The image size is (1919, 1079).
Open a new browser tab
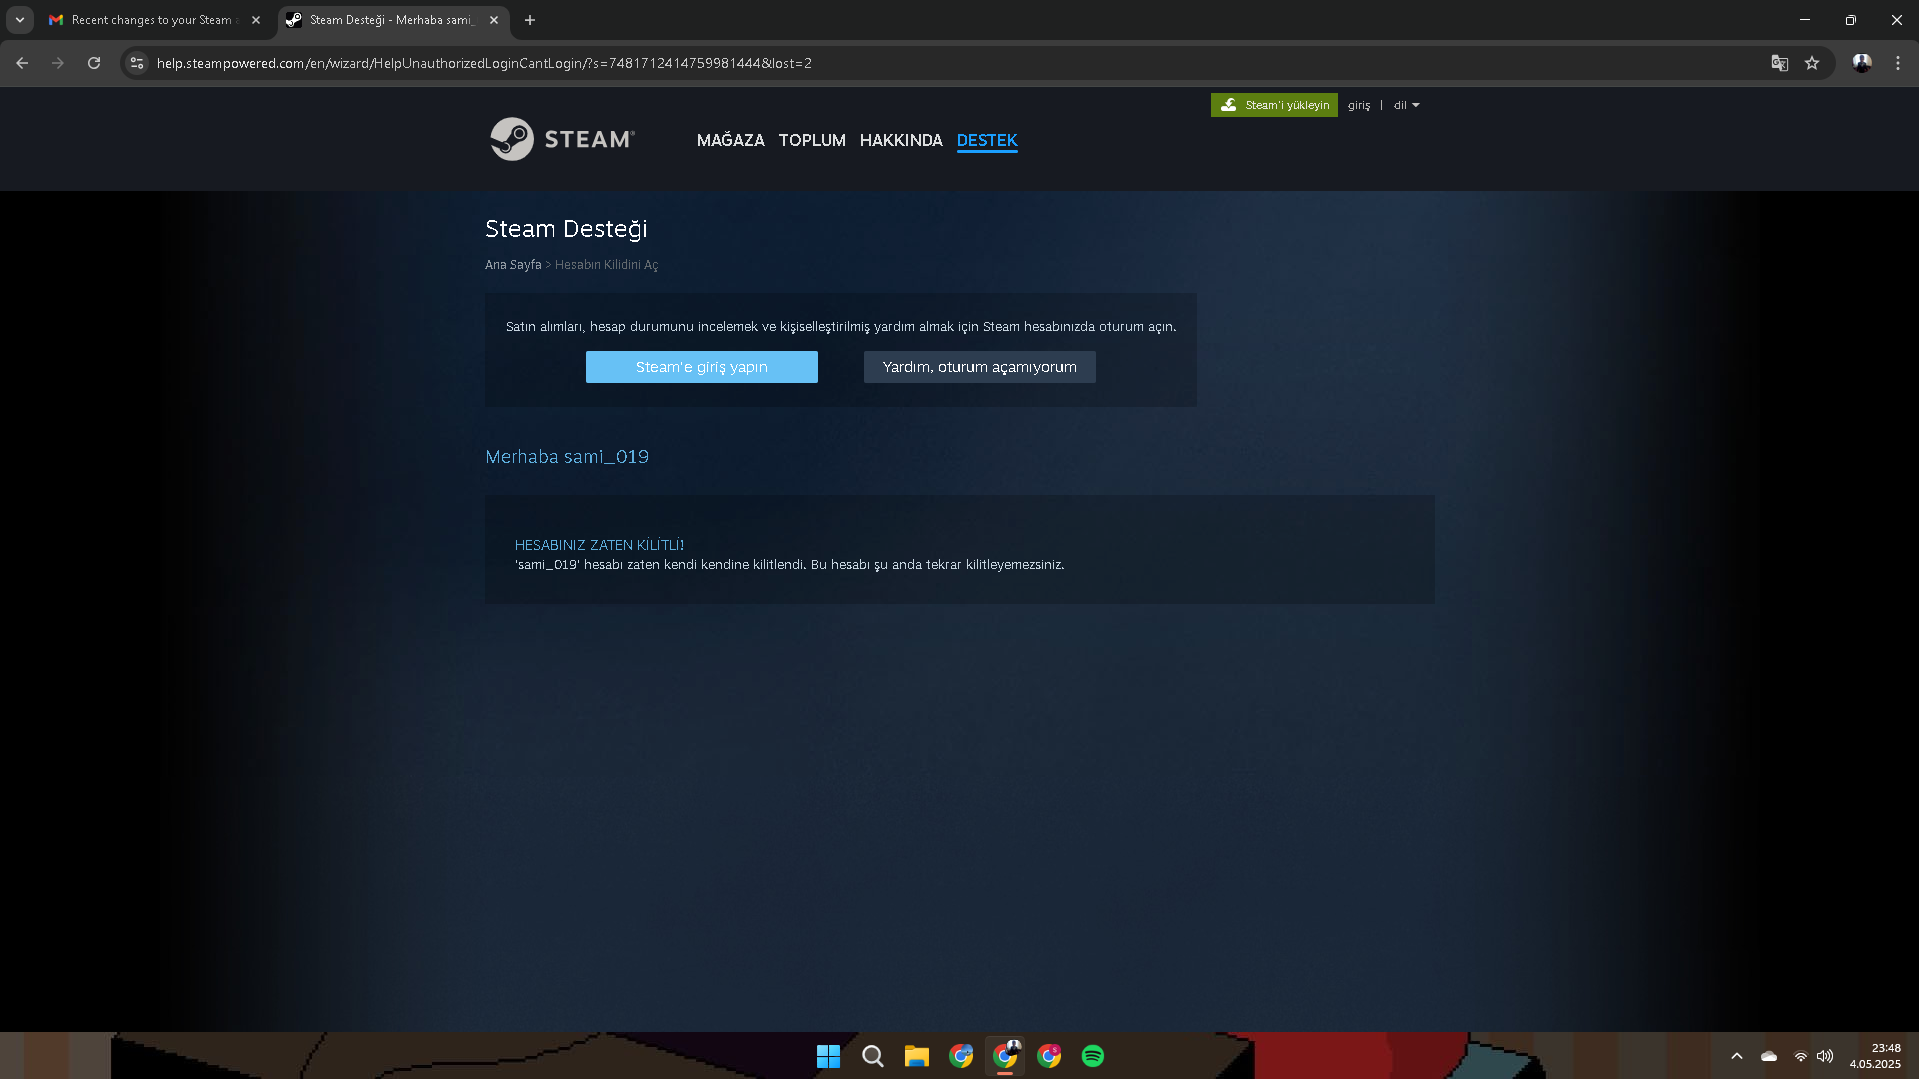click(x=530, y=20)
